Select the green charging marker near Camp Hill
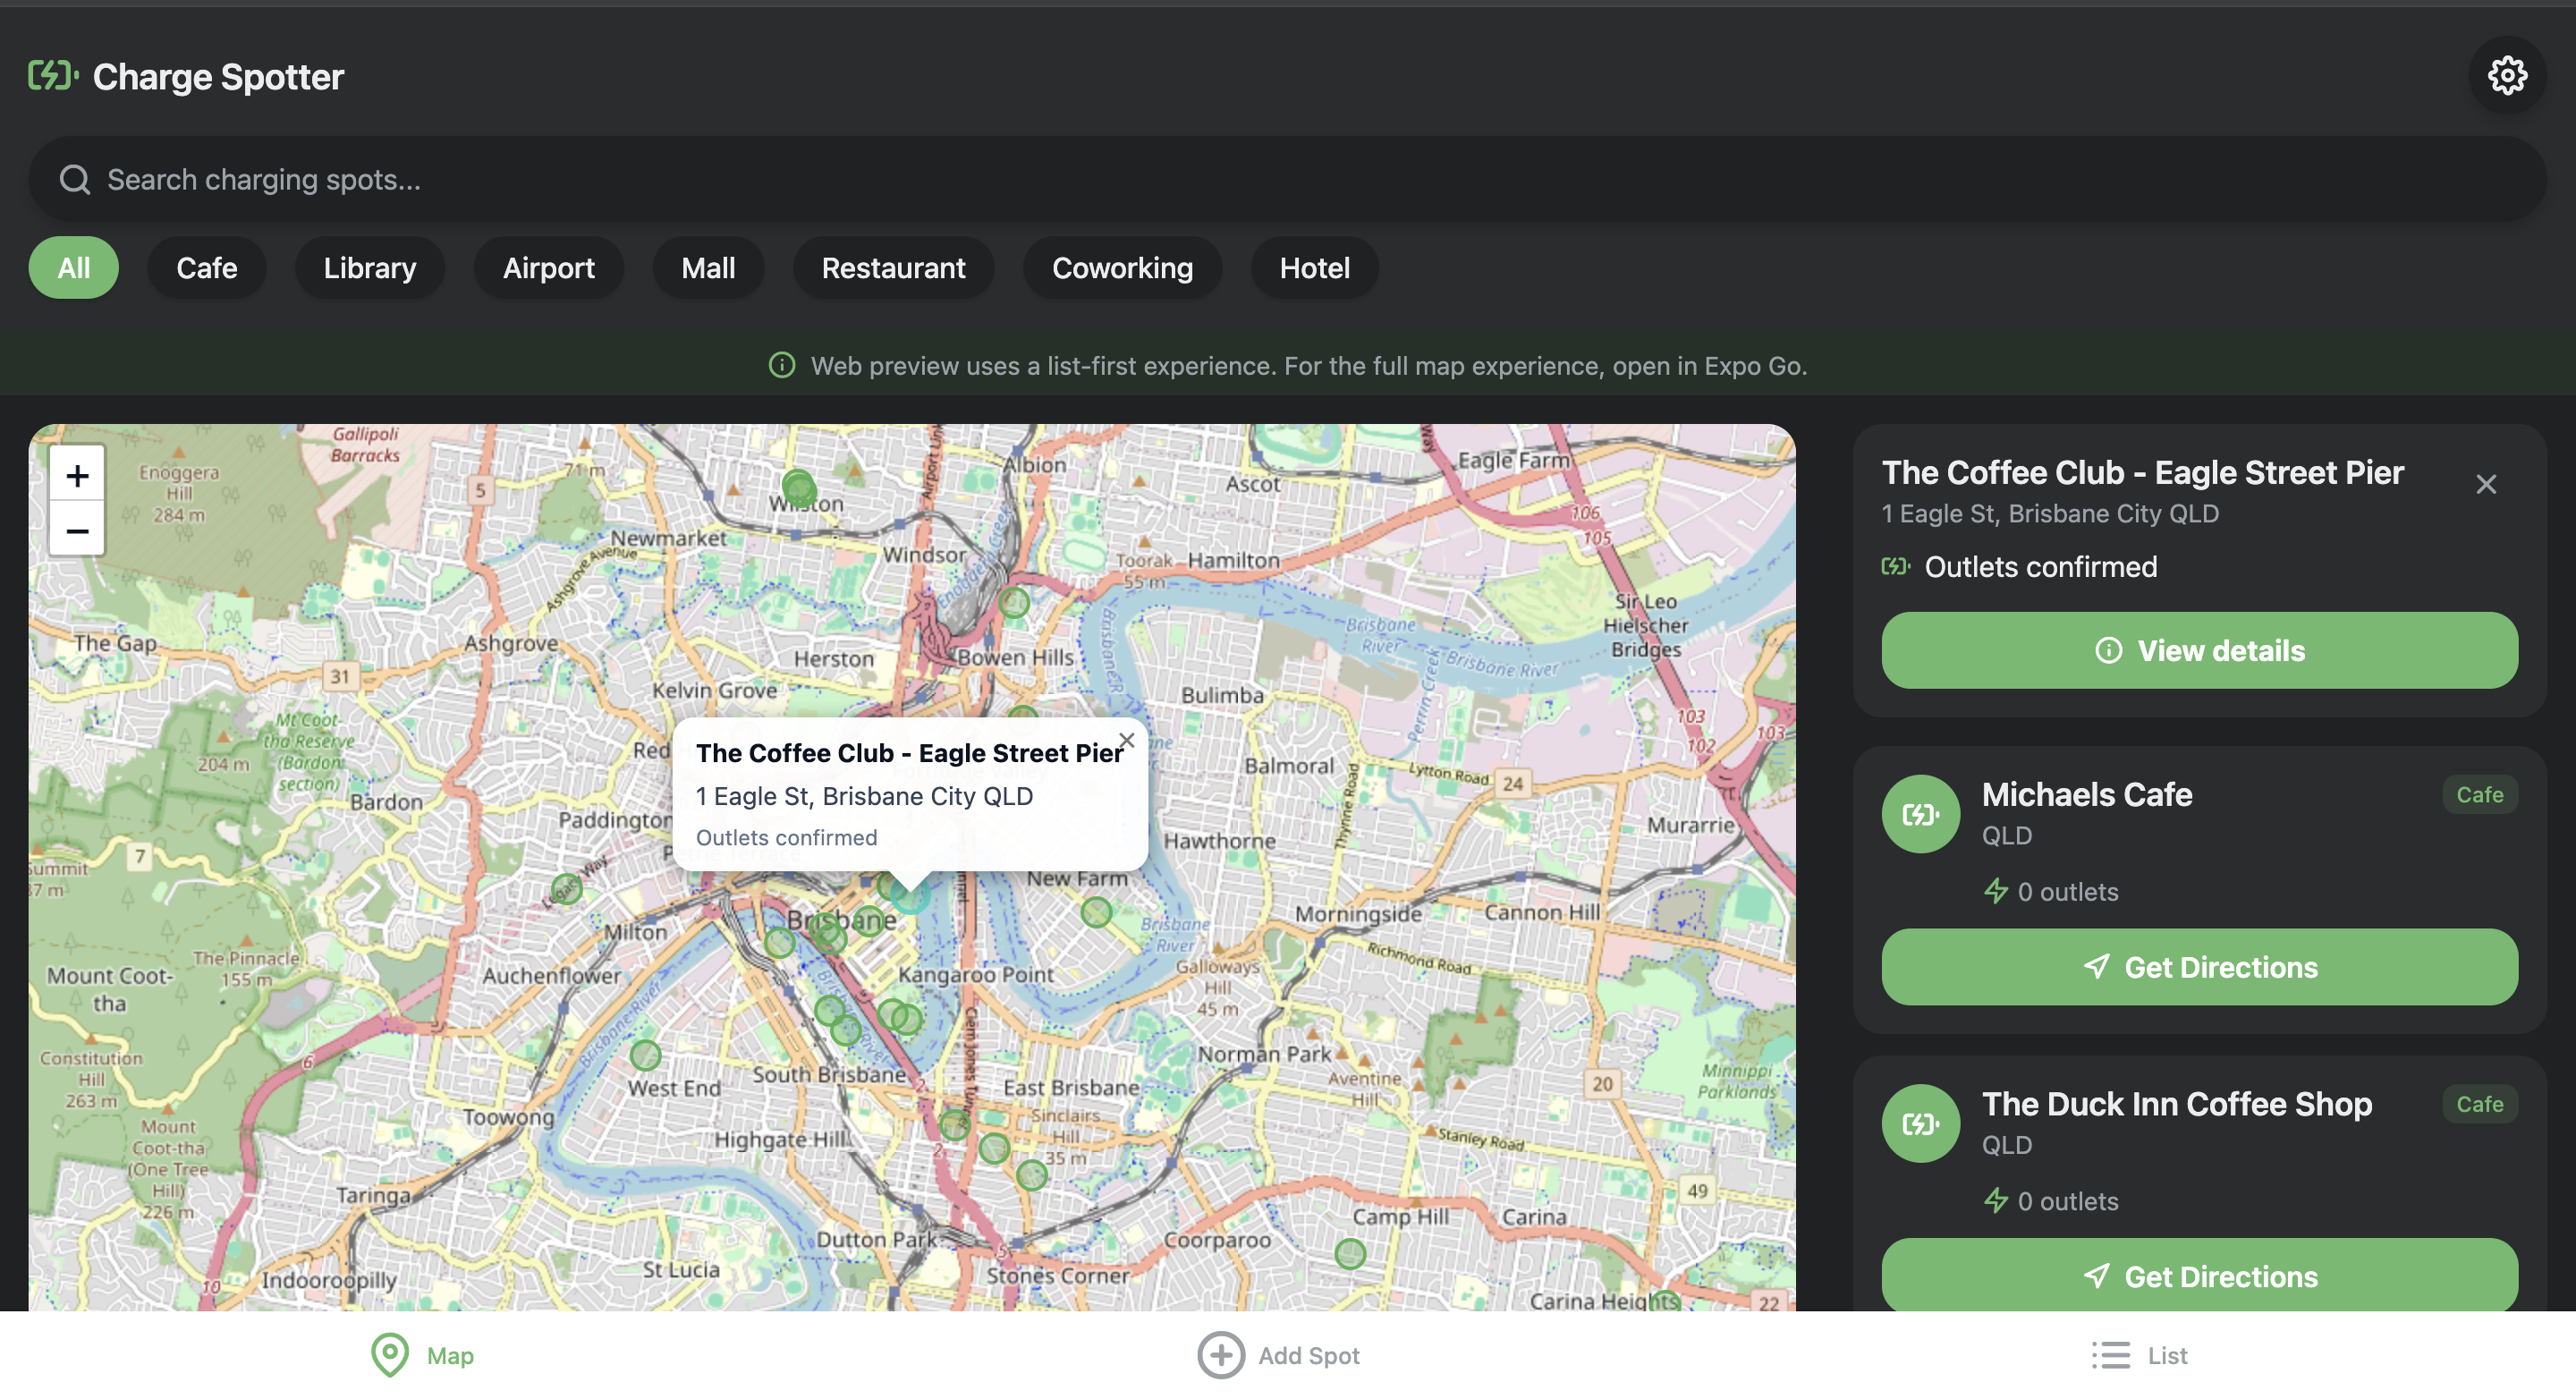 coord(1349,1252)
